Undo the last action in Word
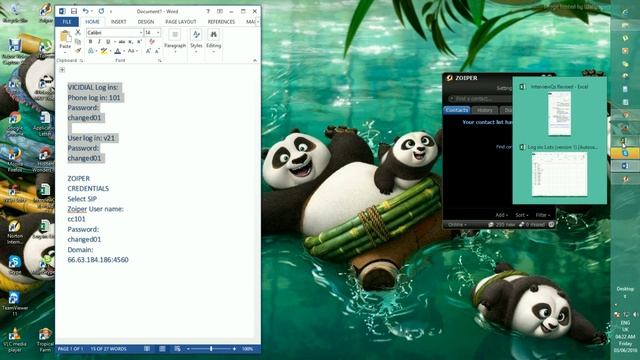The image size is (640, 360). [85, 11]
